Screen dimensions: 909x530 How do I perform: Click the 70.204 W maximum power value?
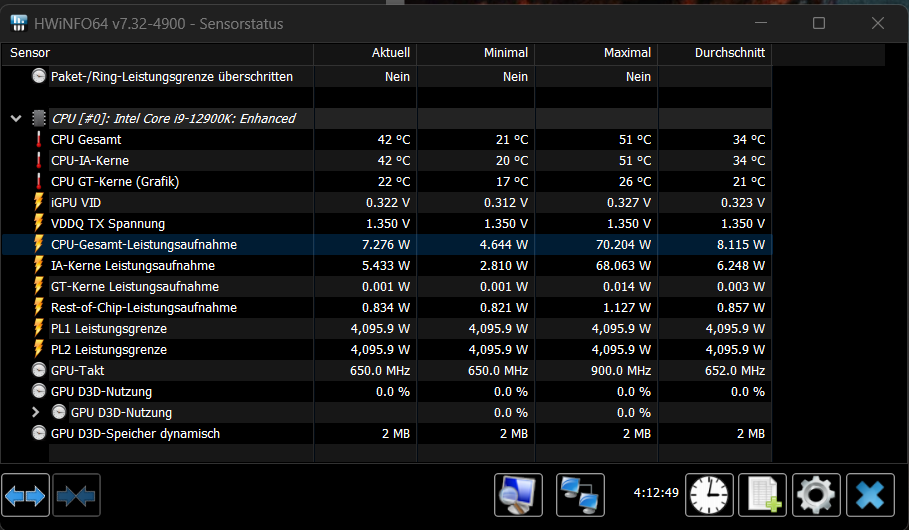coord(623,245)
